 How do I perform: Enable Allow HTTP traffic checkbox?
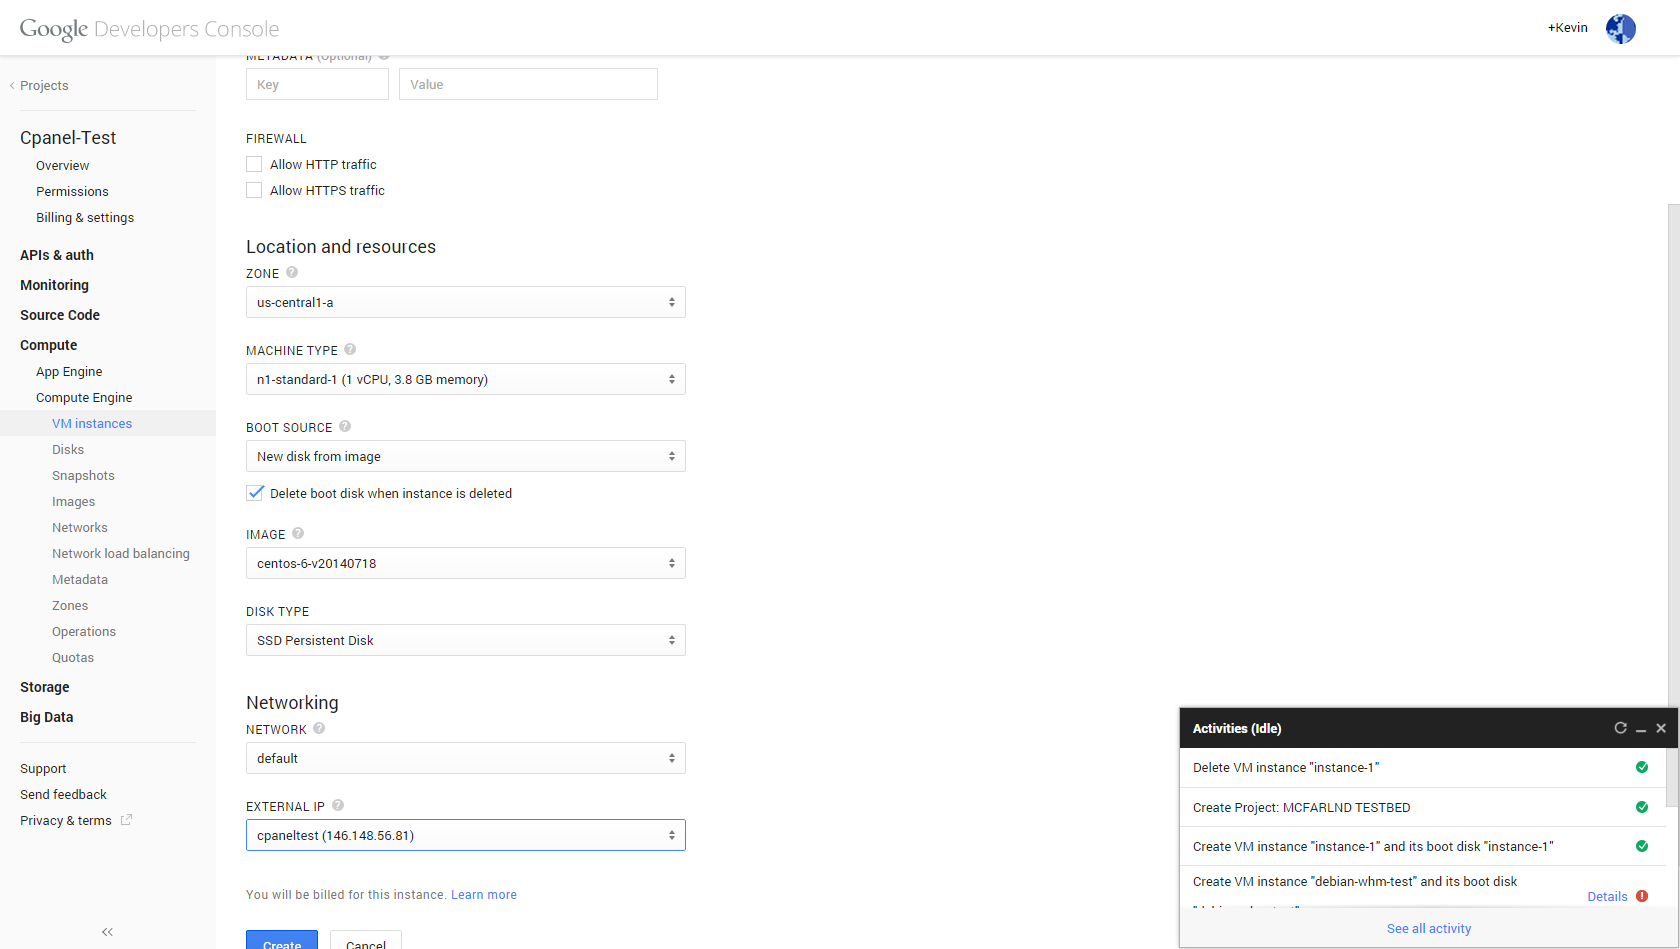point(254,164)
